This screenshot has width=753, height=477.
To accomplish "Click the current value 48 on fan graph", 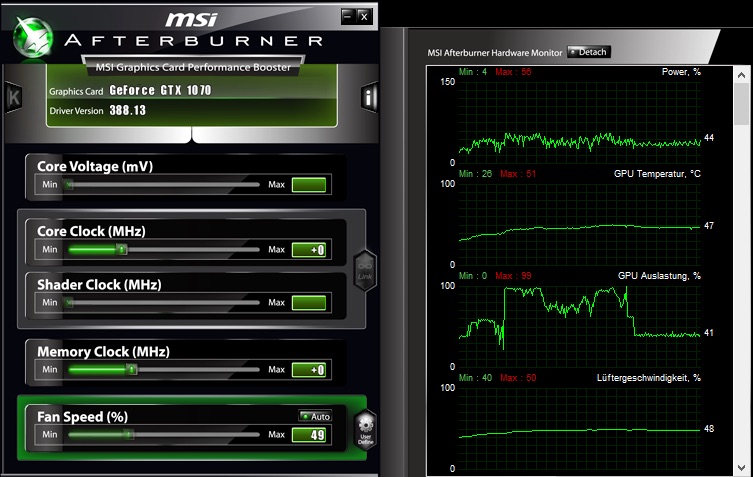I will (709, 428).
